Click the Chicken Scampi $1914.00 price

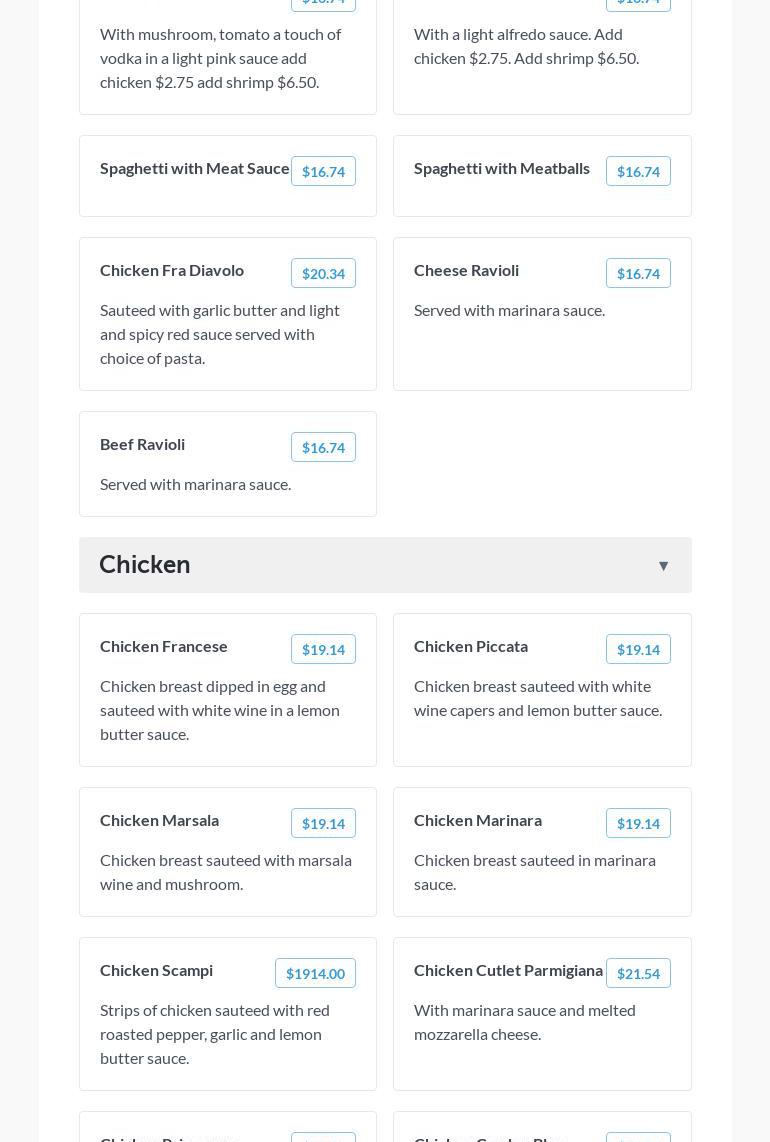(315, 974)
